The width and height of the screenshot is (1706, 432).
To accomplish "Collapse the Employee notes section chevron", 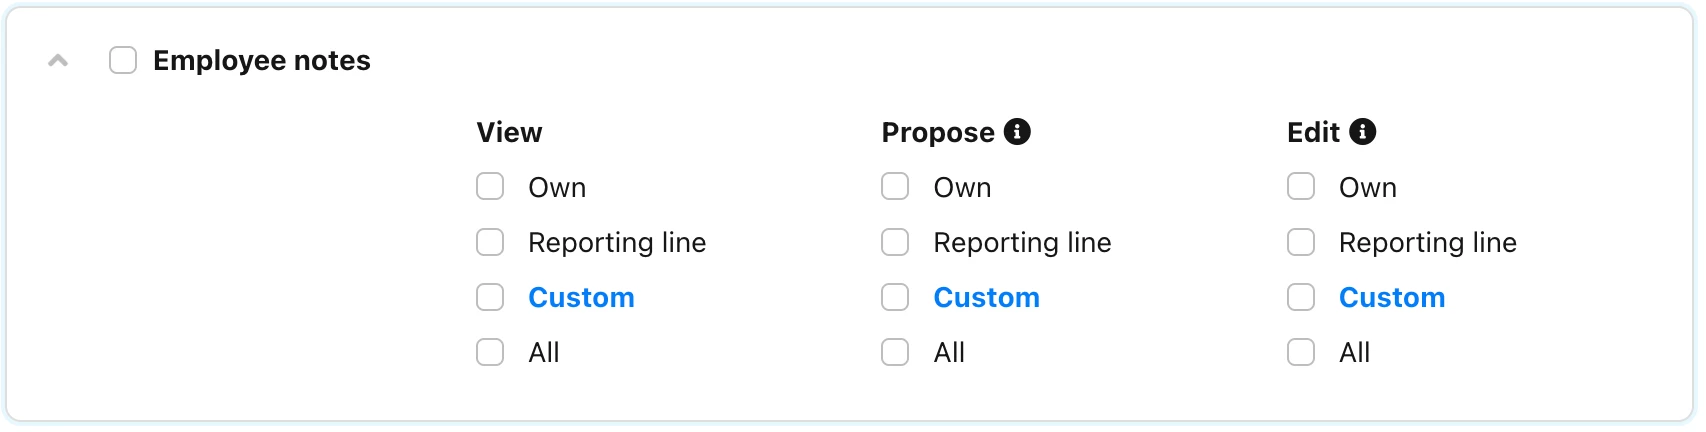I will [x=58, y=61].
